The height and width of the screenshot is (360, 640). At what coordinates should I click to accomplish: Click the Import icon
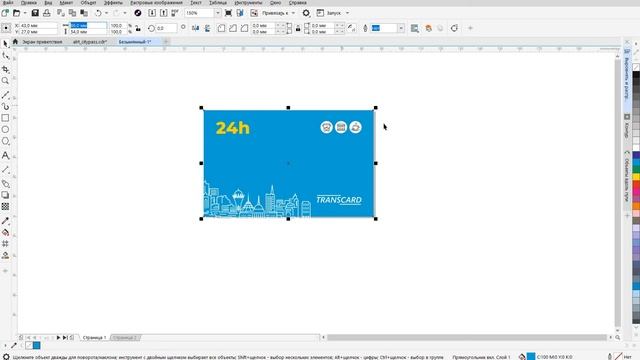[152, 13]
